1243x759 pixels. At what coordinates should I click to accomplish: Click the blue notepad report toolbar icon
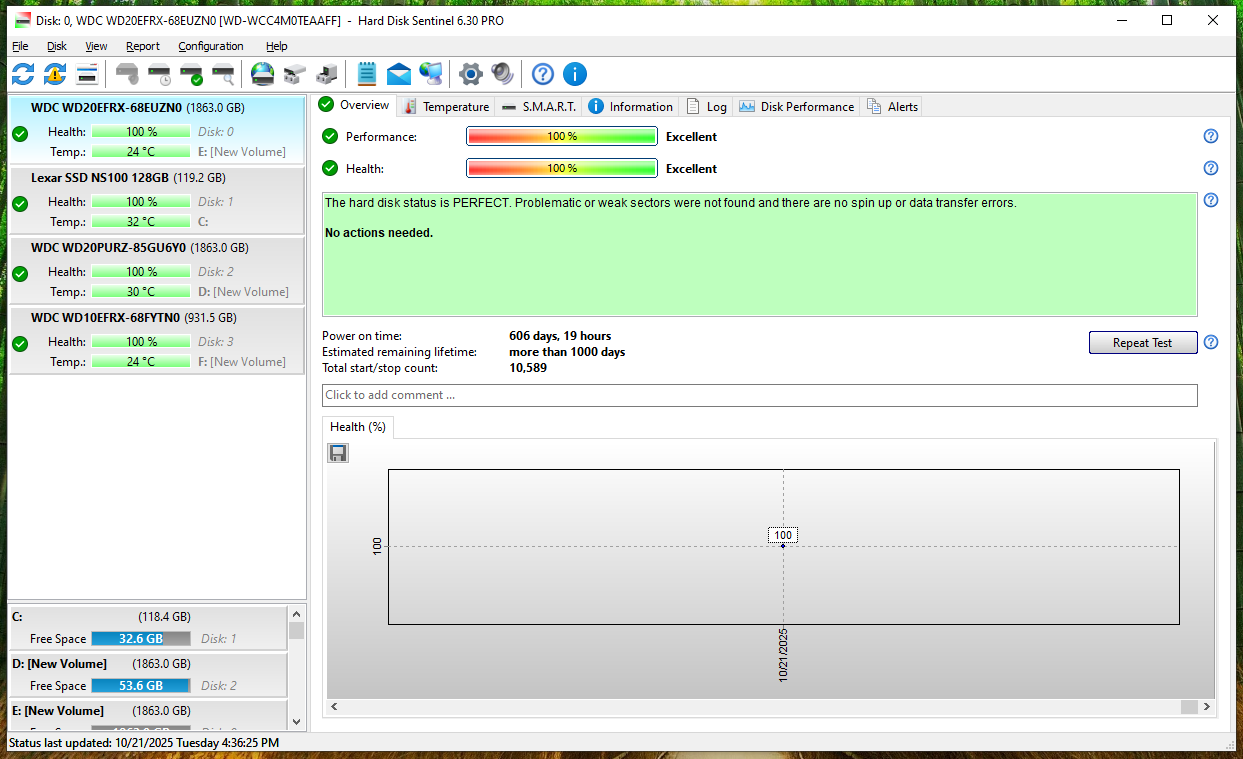367,74
